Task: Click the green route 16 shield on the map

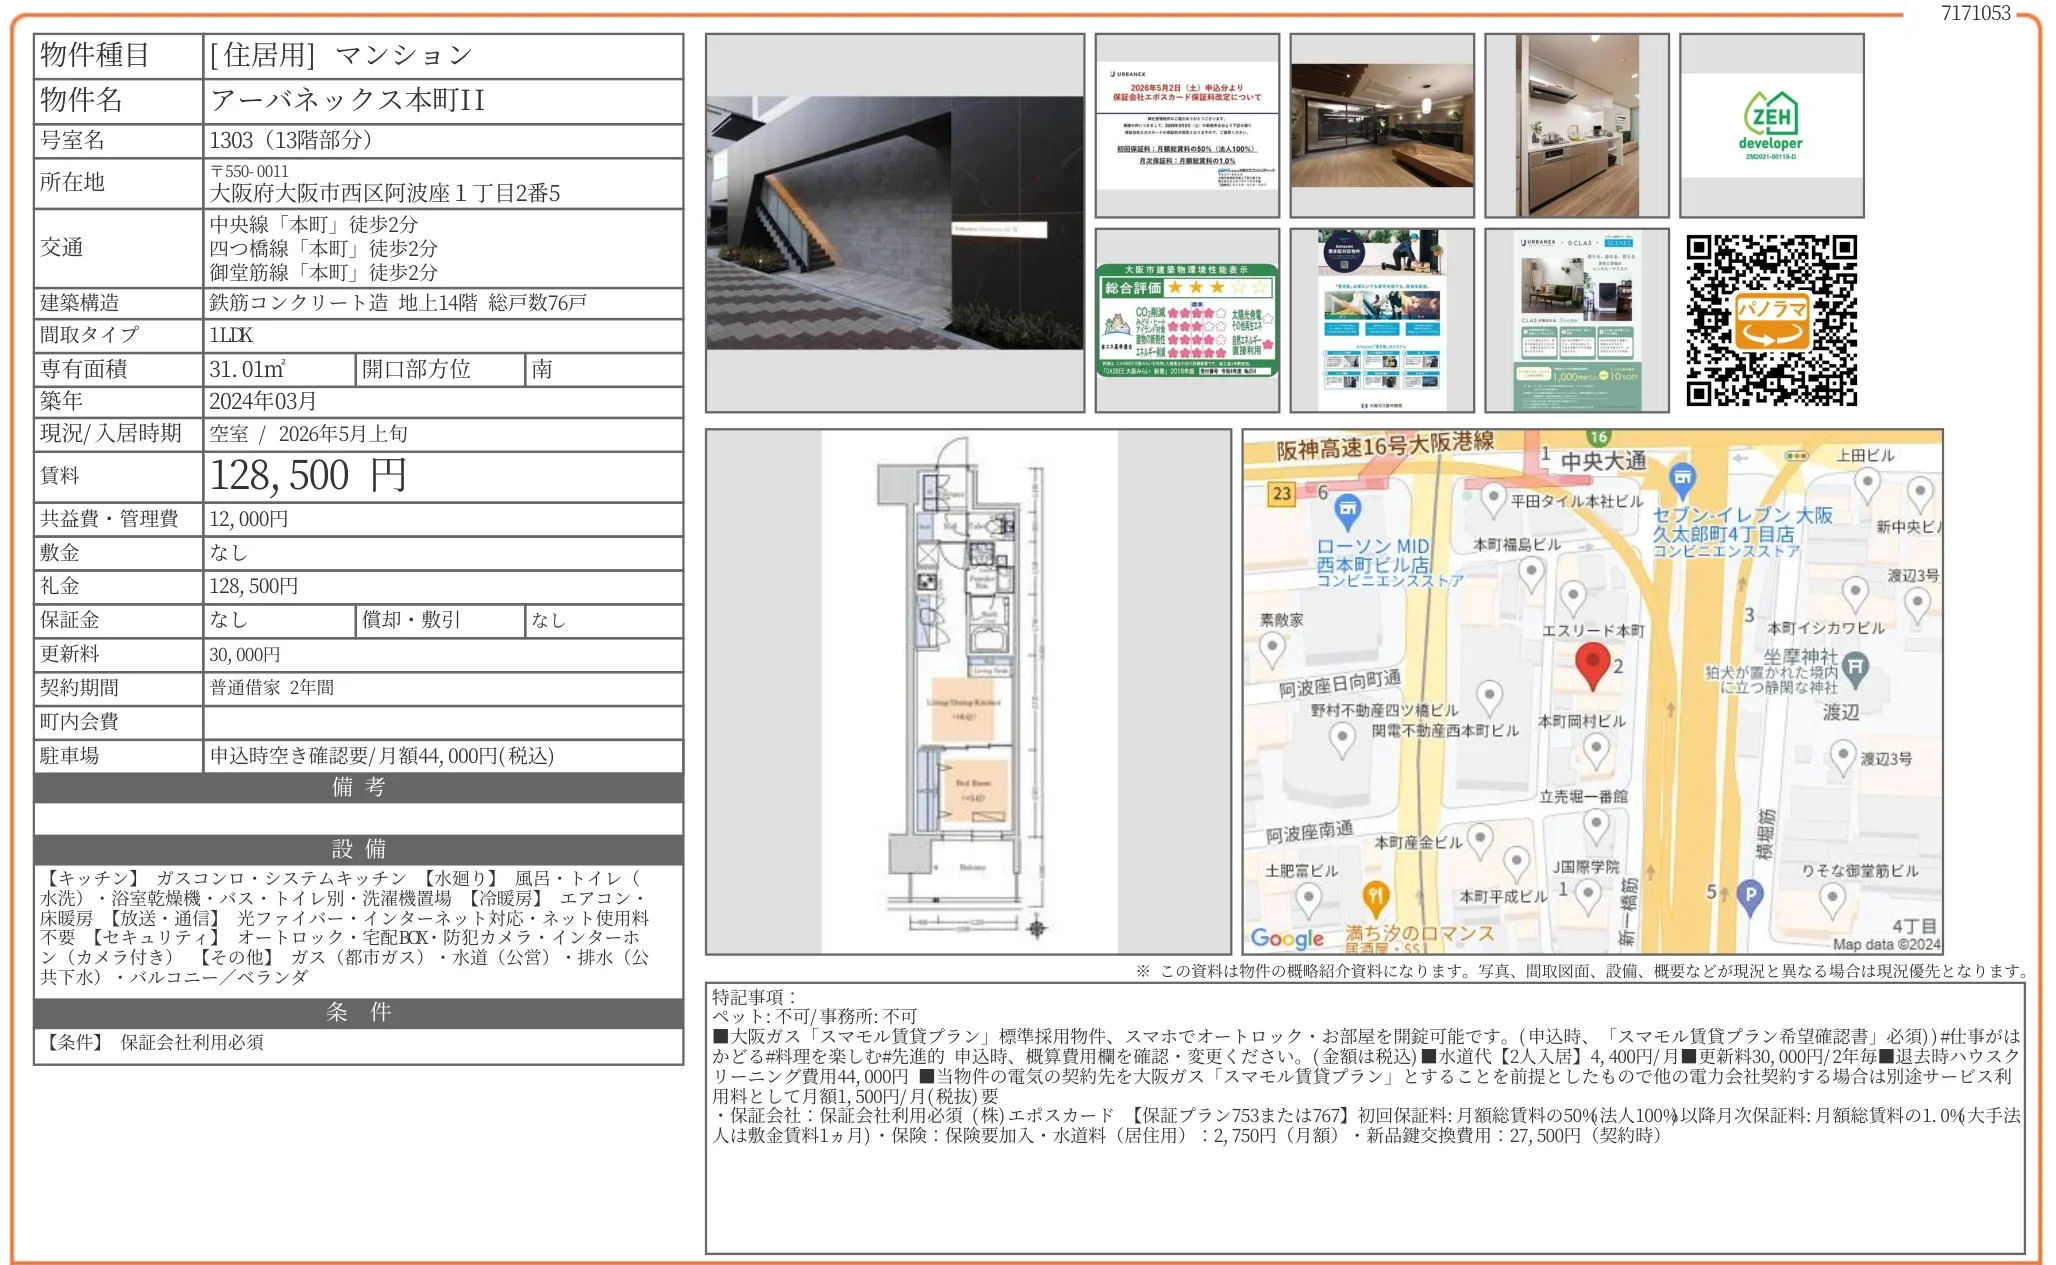Action: point(1599,437)
